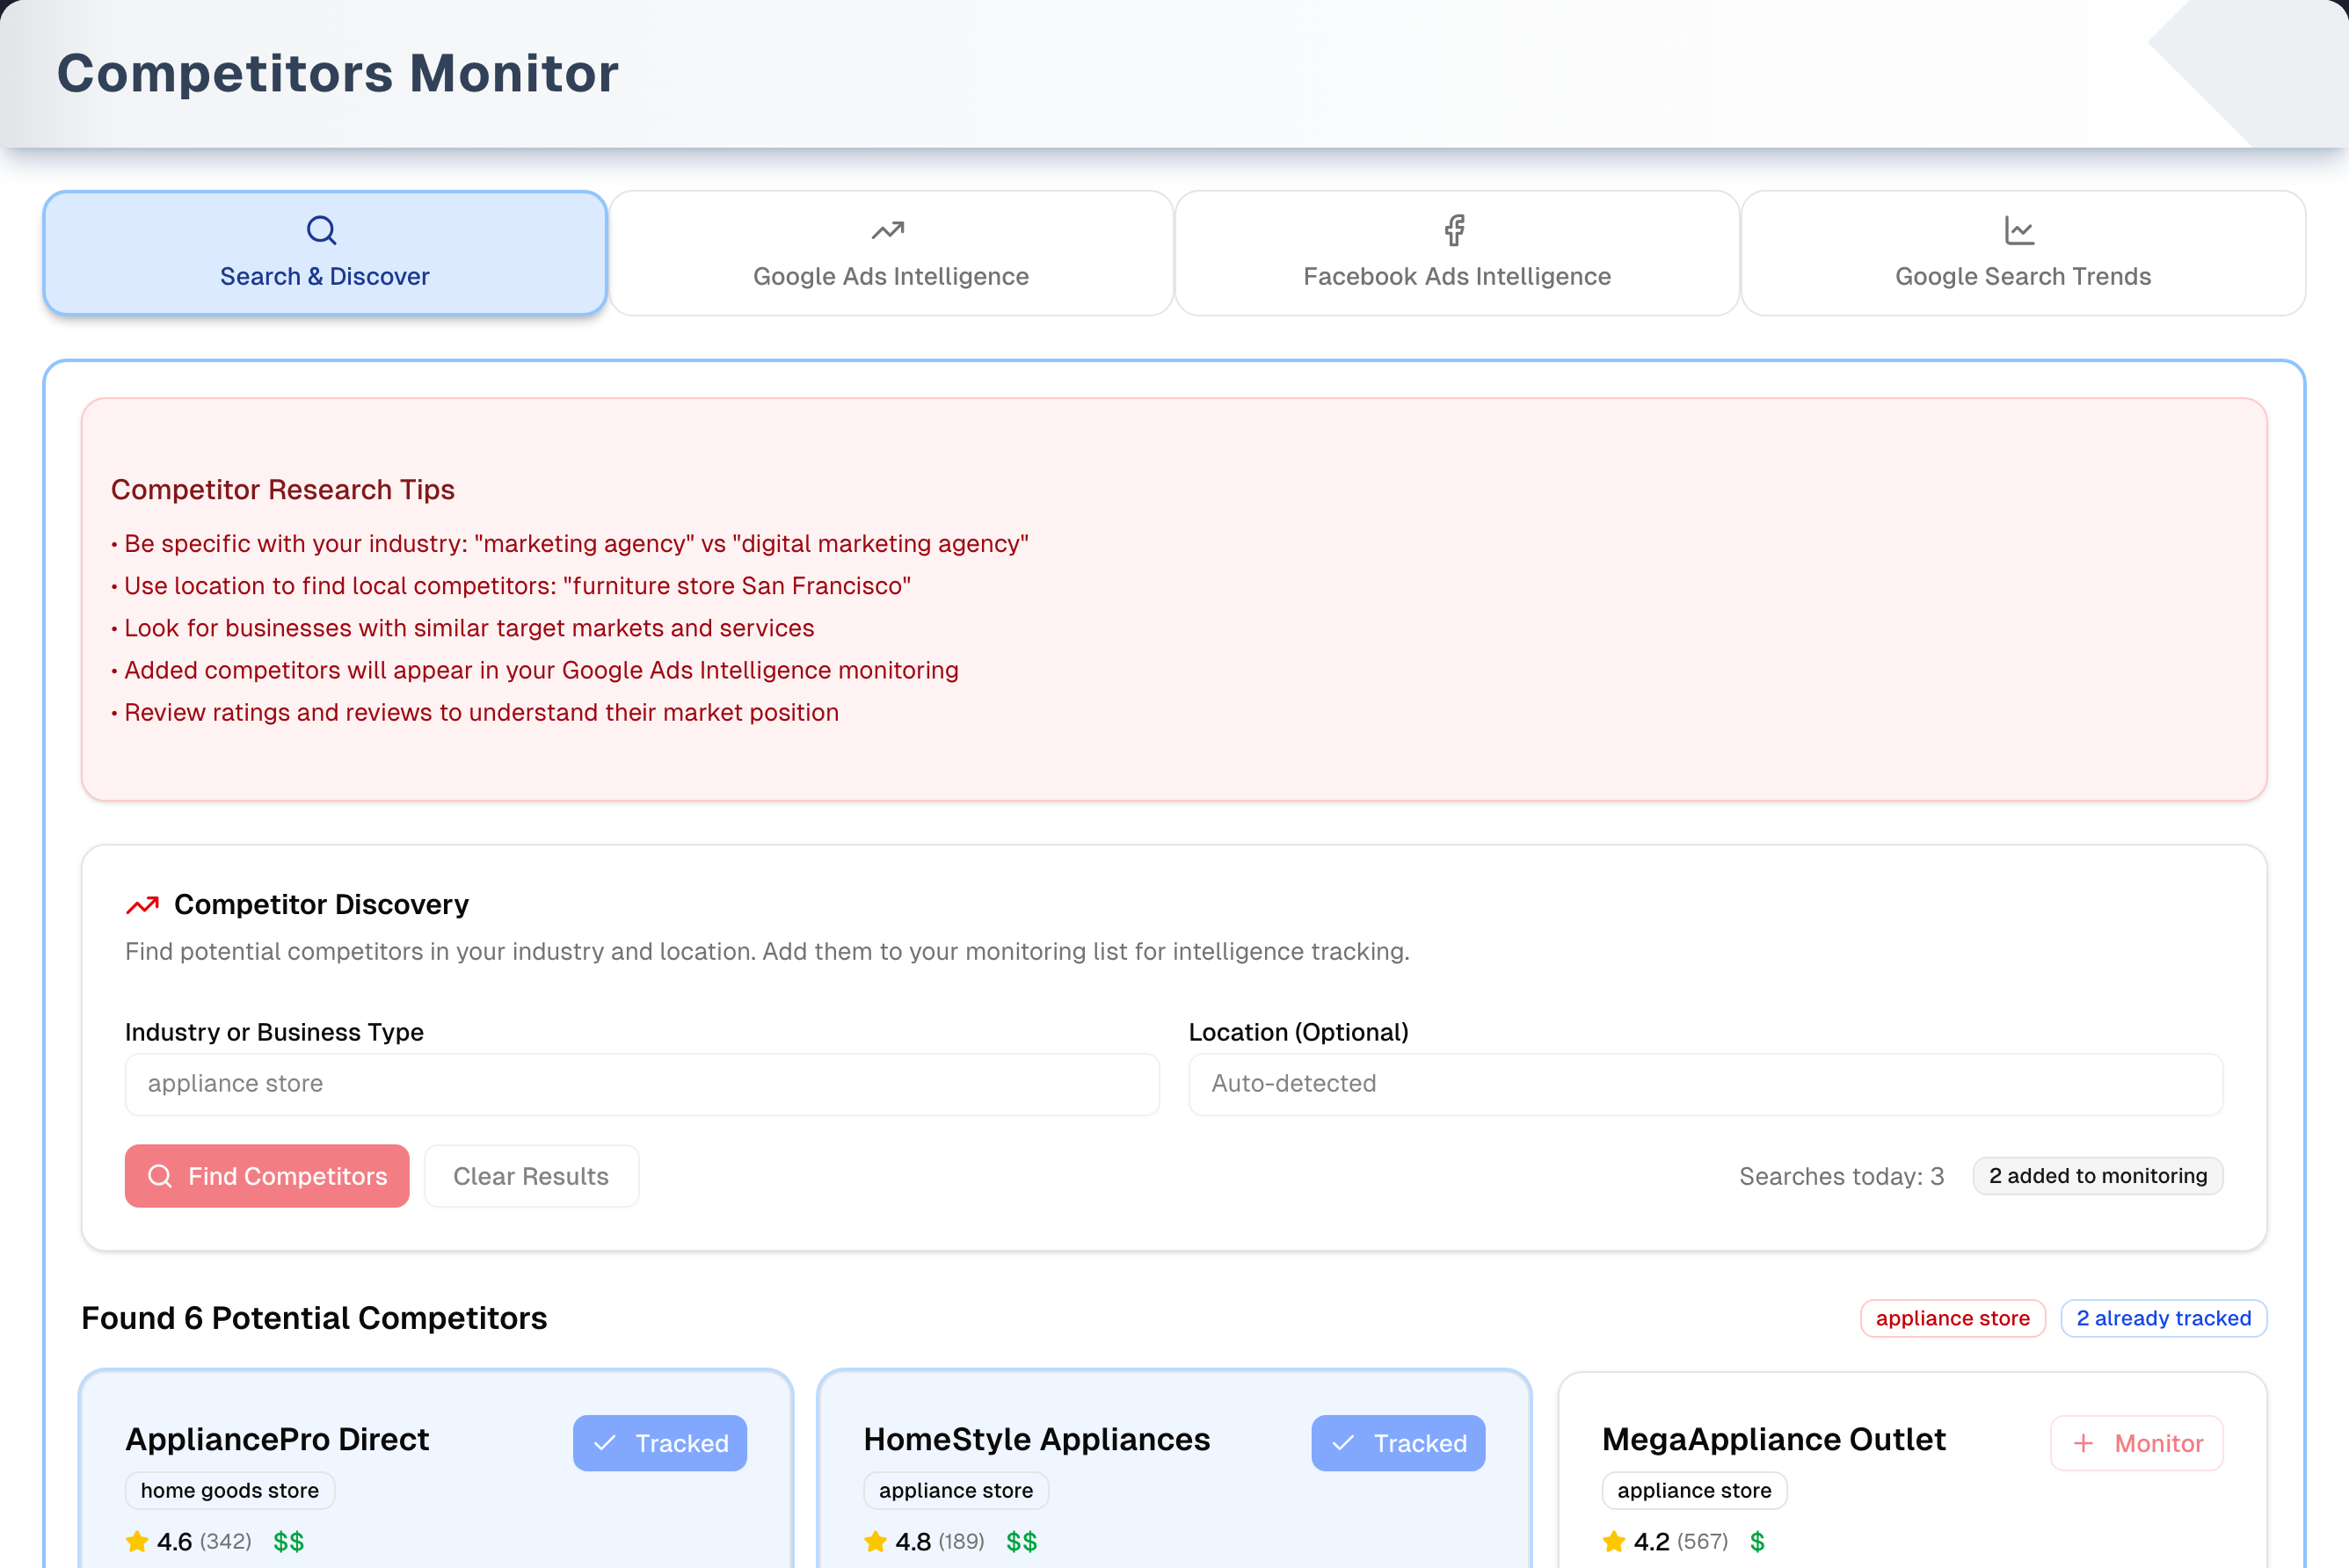Click the Industry or Business Type field
The width and height of the screenshot is (2349, 1568).
pyautogui.click(x=642, y=1084)
